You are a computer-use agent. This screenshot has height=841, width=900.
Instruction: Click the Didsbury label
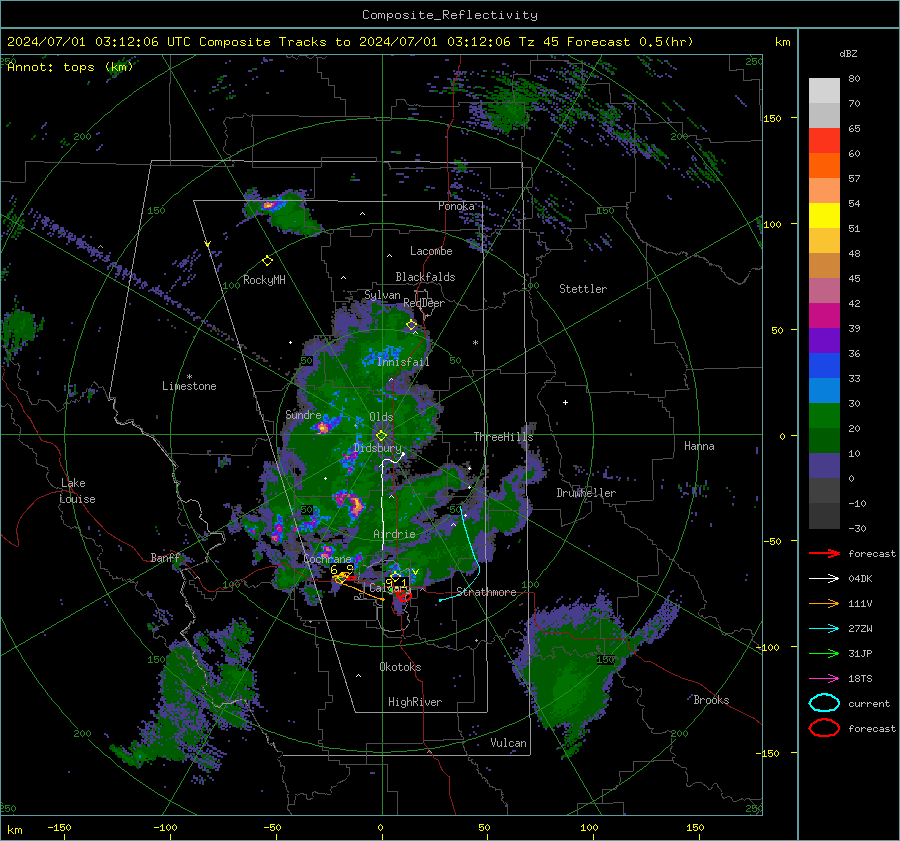(377, 448)
